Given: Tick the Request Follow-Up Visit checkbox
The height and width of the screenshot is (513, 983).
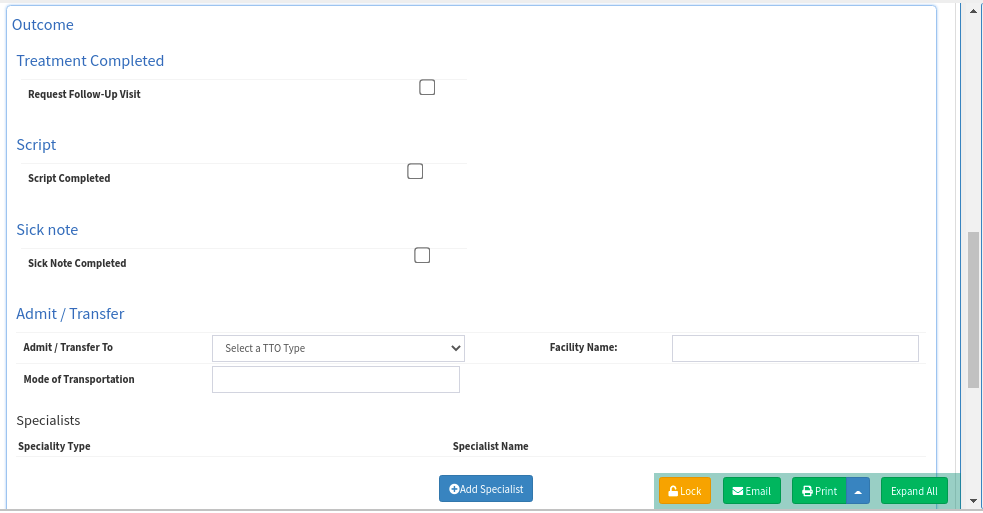Looking at the screenshot, I should (427, 87).
